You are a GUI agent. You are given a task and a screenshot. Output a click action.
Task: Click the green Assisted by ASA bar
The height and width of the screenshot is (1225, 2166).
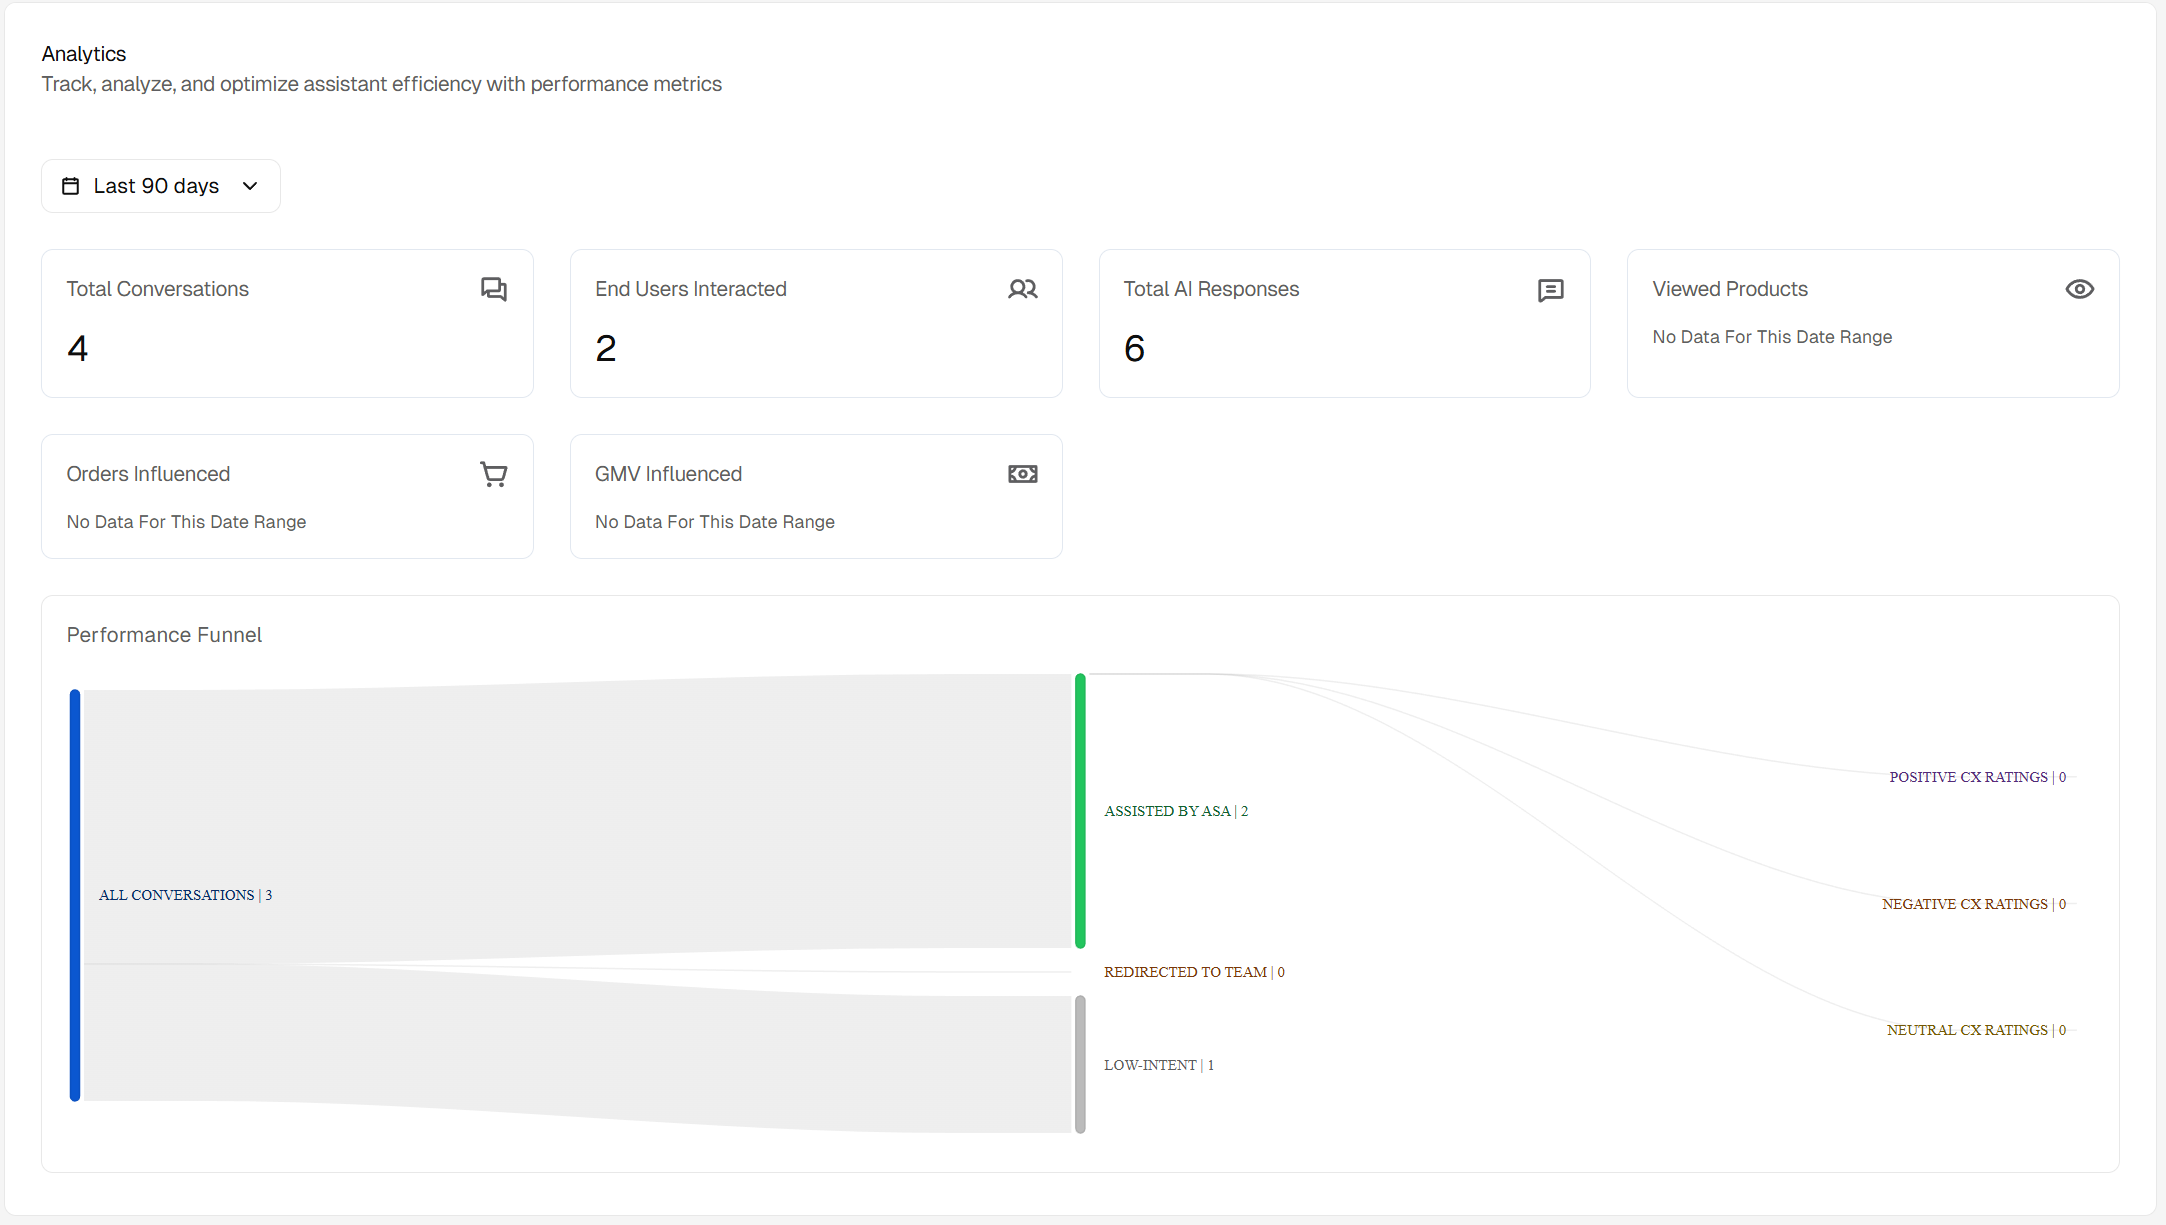[1080, 811]
